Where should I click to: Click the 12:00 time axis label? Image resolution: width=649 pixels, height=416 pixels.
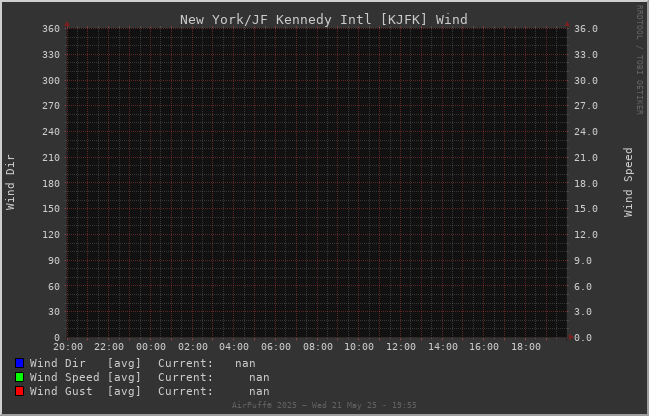(401, 346)
